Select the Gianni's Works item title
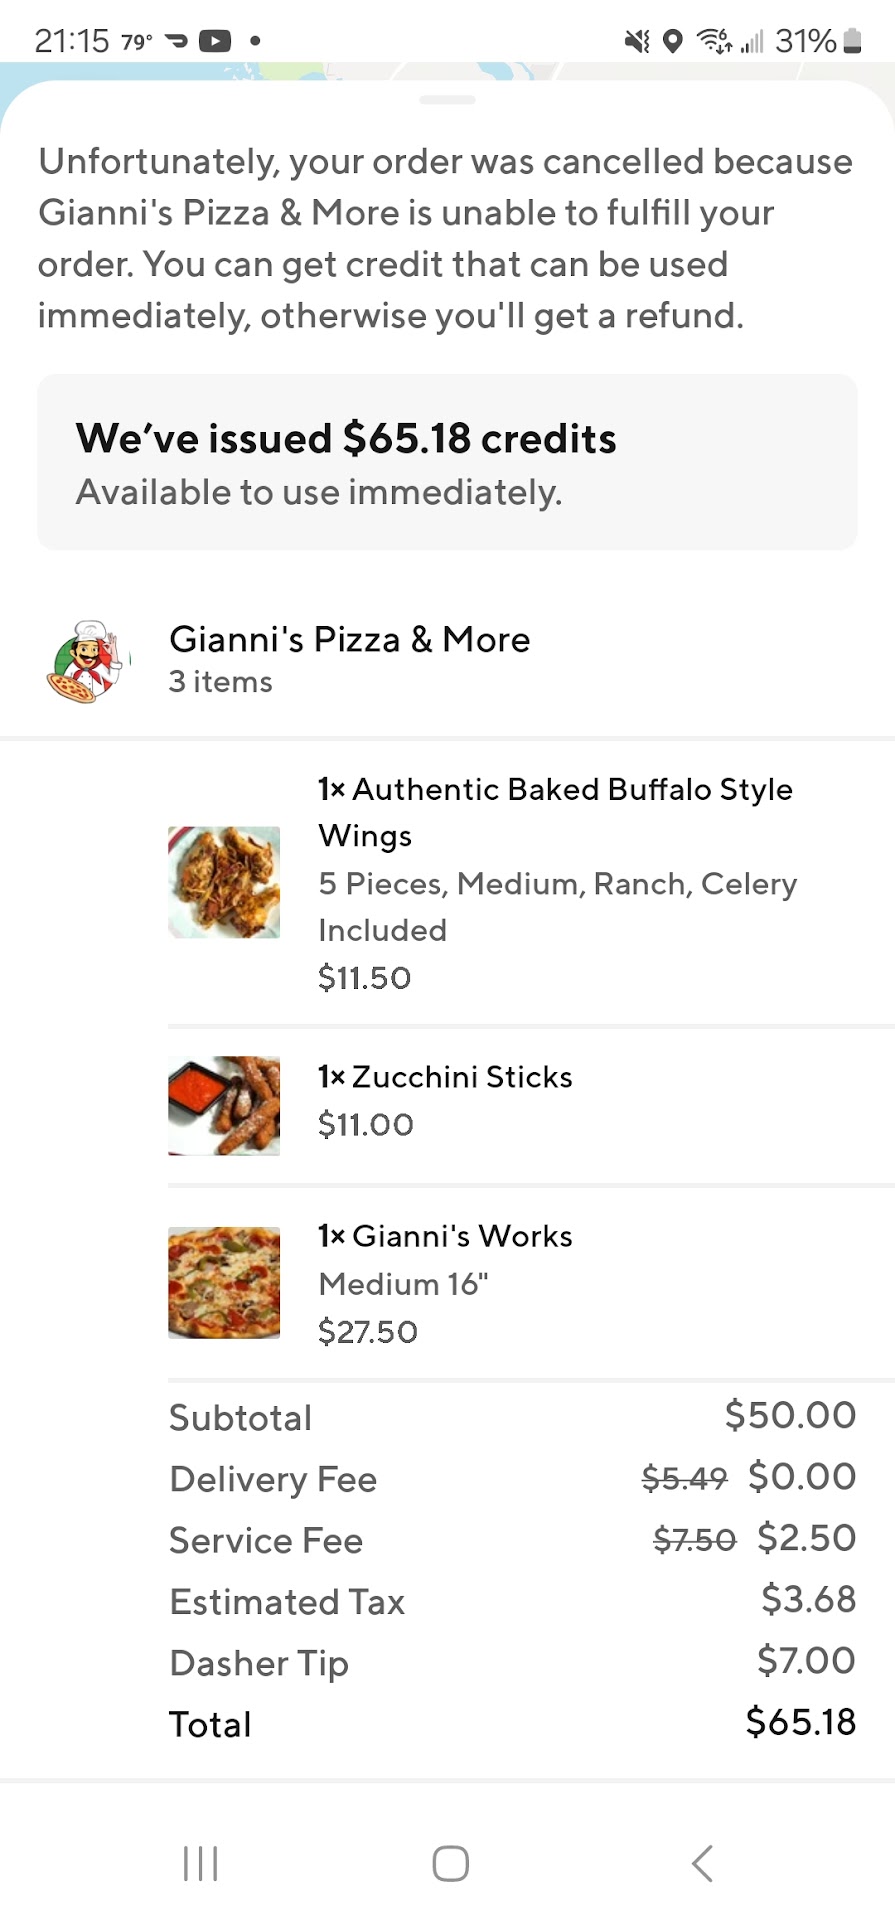Image resolution: width=895 pixels, height=1920 pixels. (445, 1237)
